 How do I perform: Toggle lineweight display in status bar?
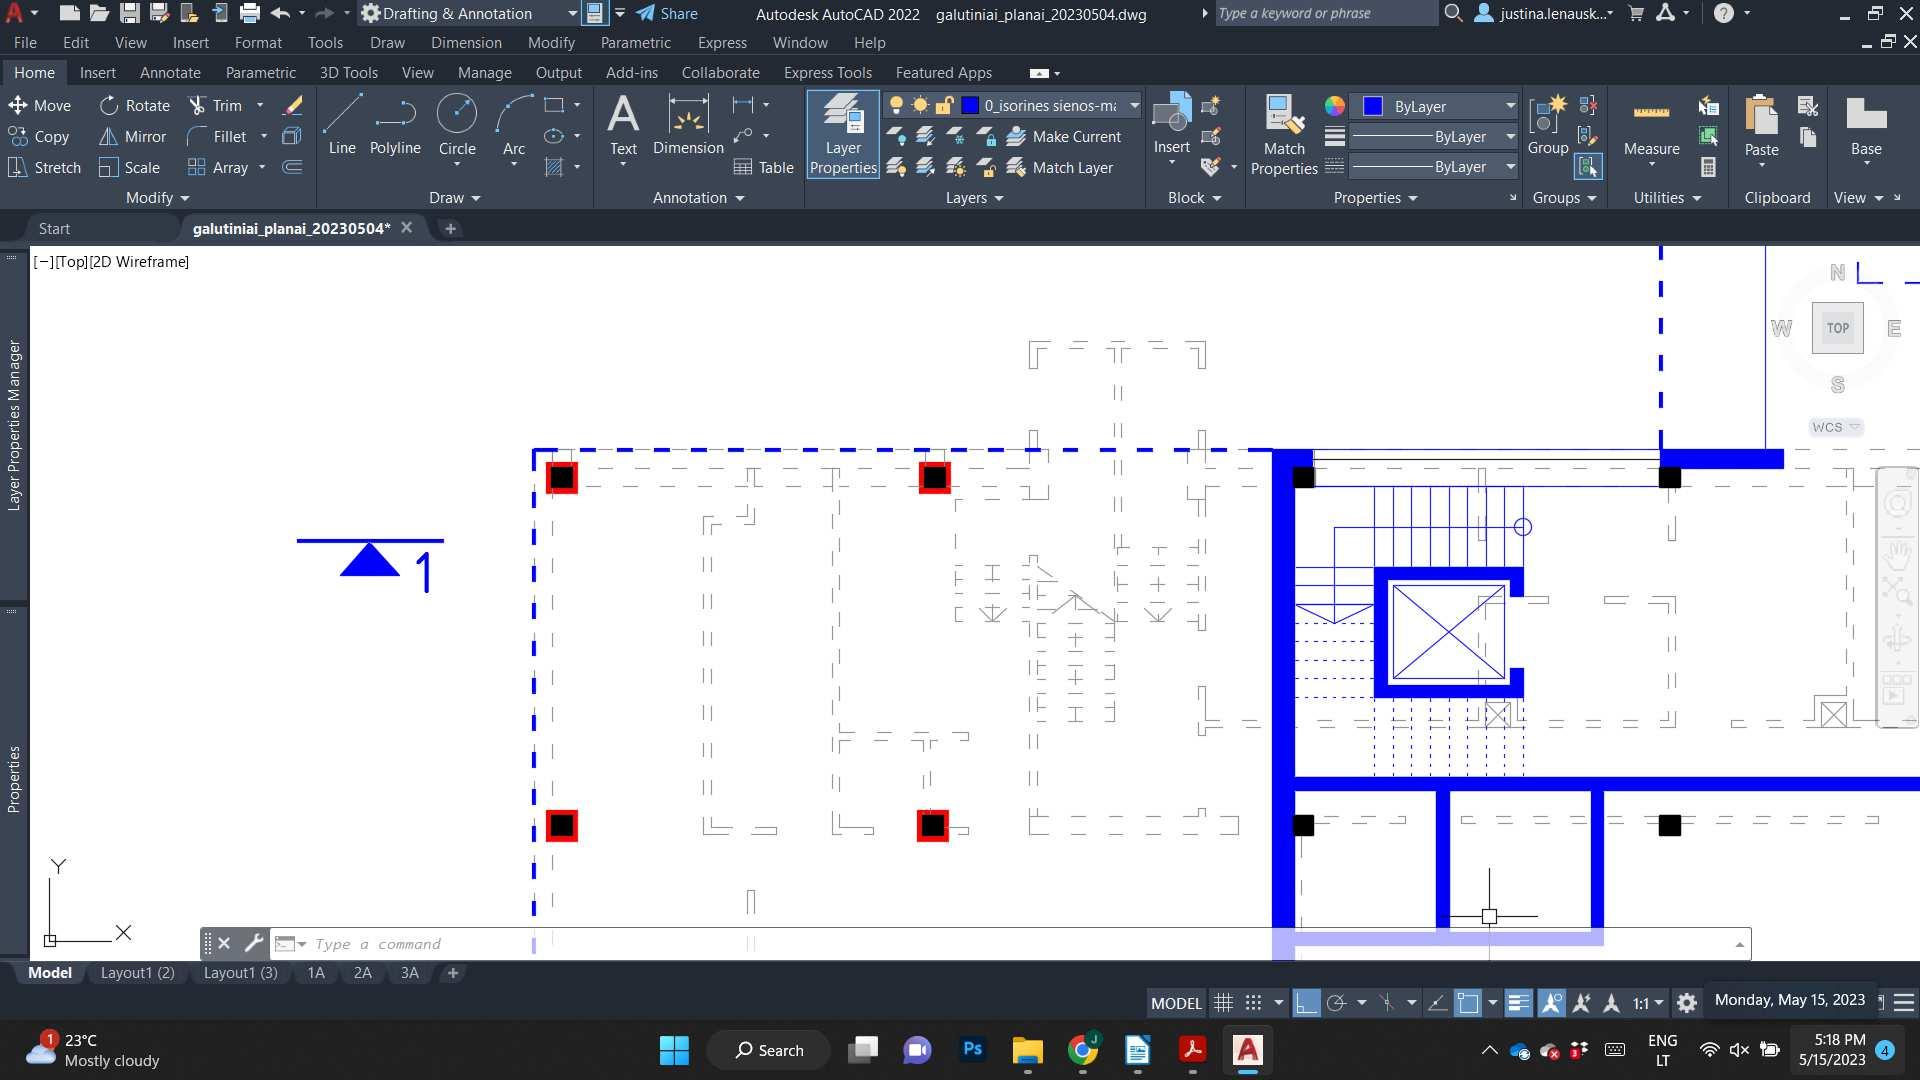click(1518, 1003)
